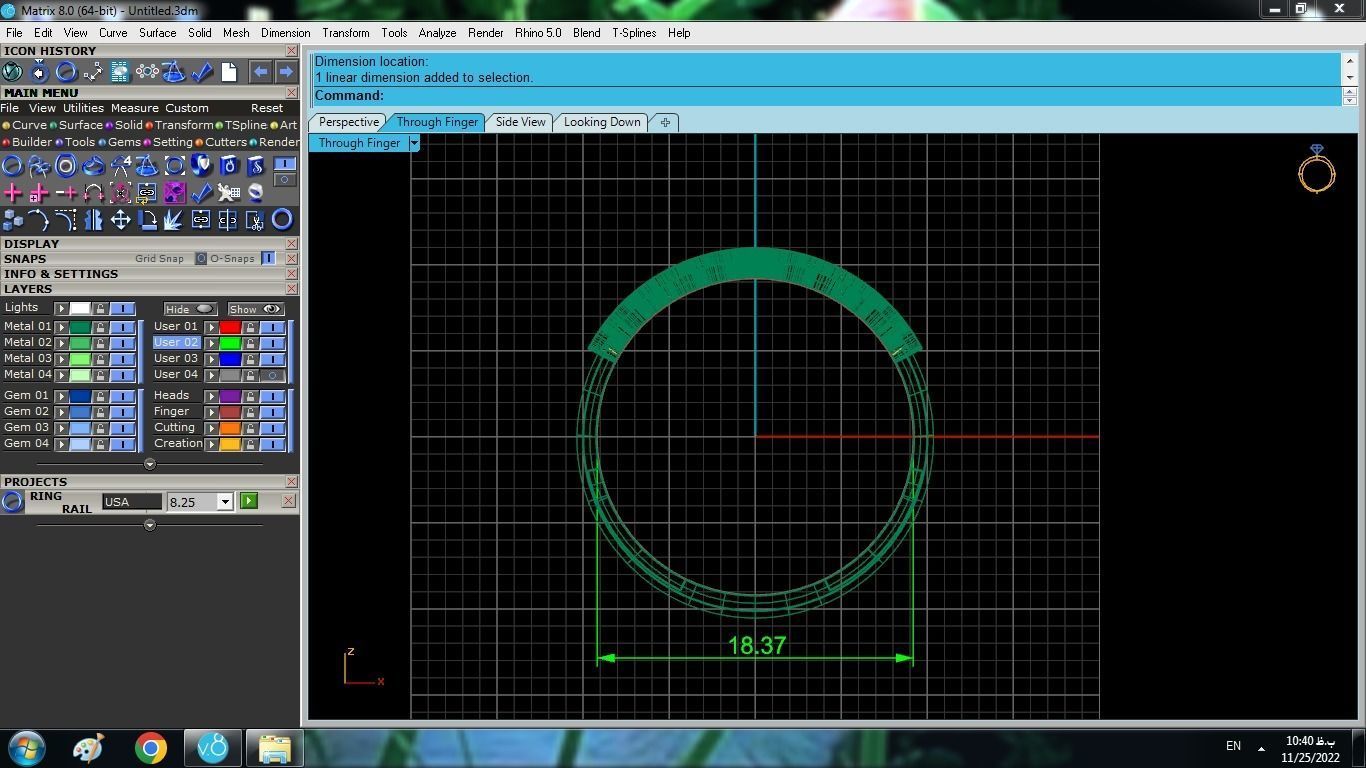
Task: Click the four-way move arrows icon
Action: click(x=120, y=220)
